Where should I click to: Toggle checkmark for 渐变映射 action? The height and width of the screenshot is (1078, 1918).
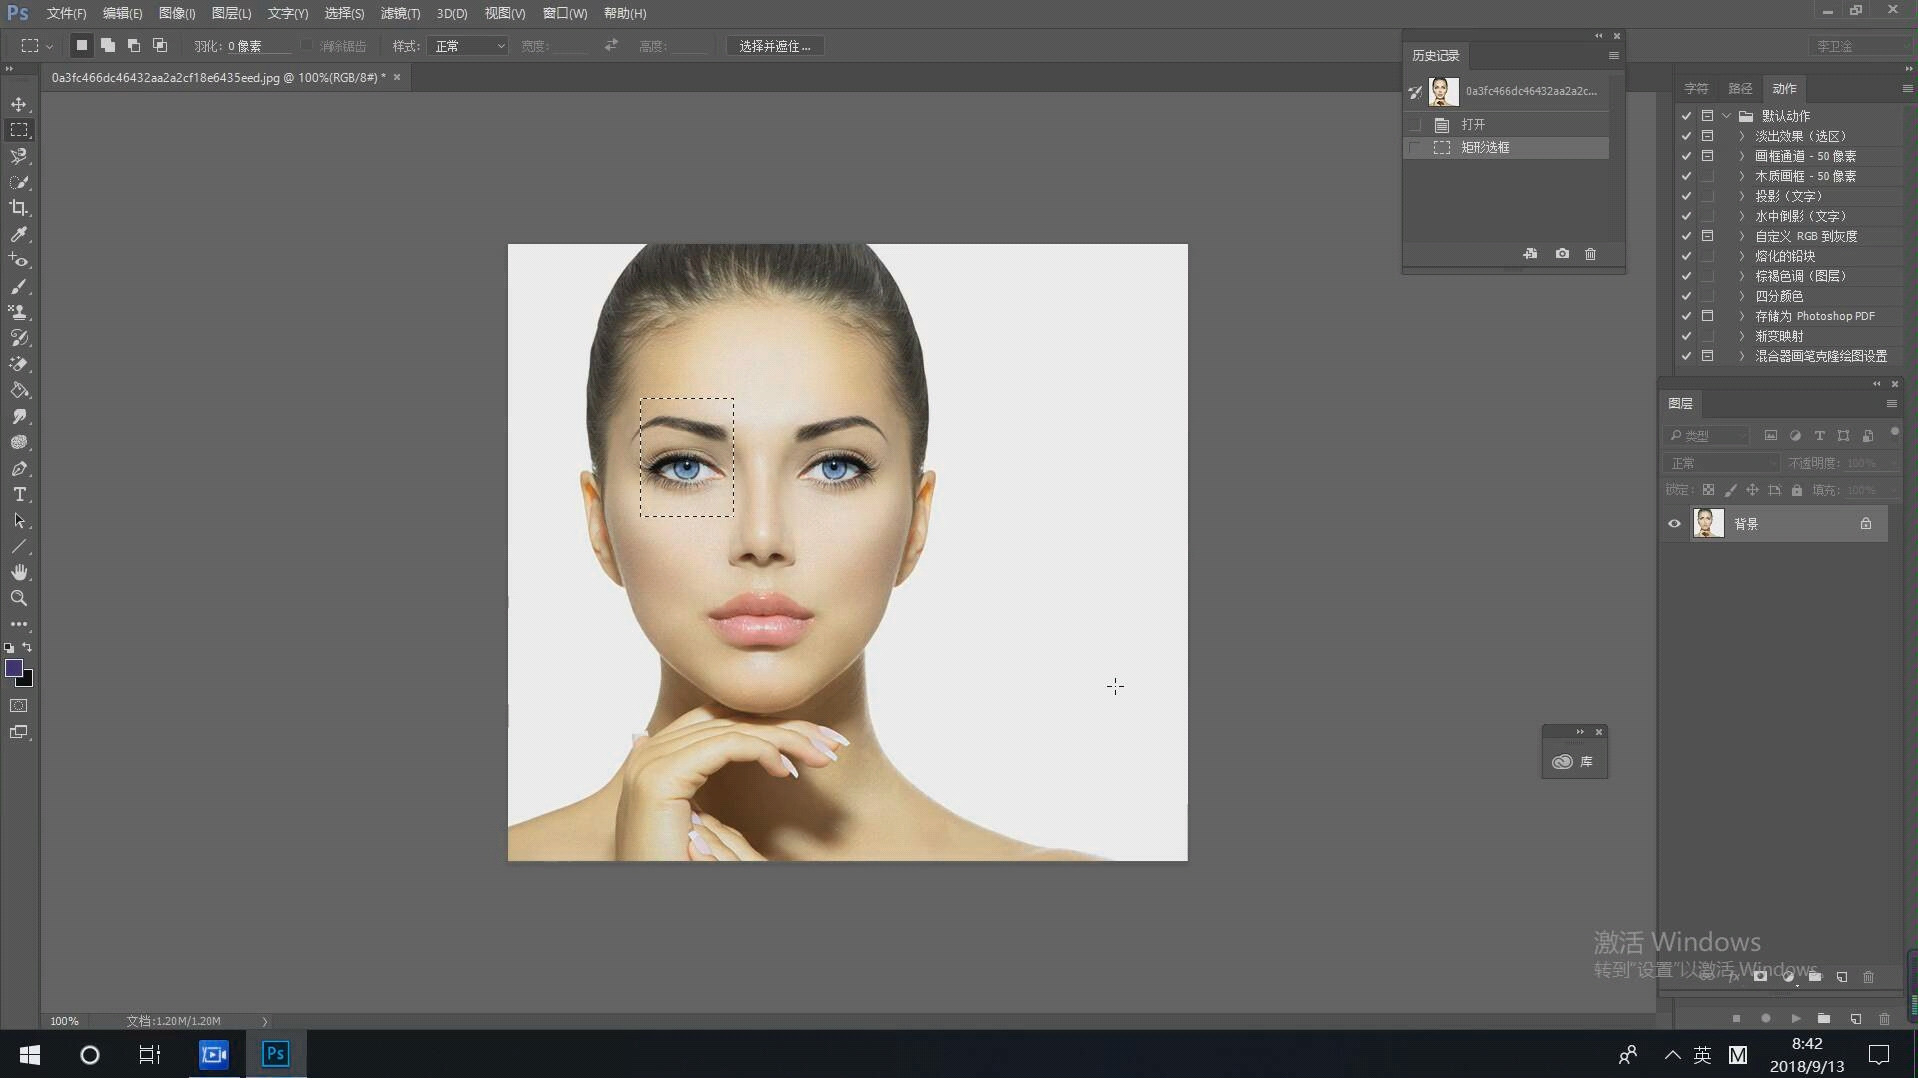1686,336
